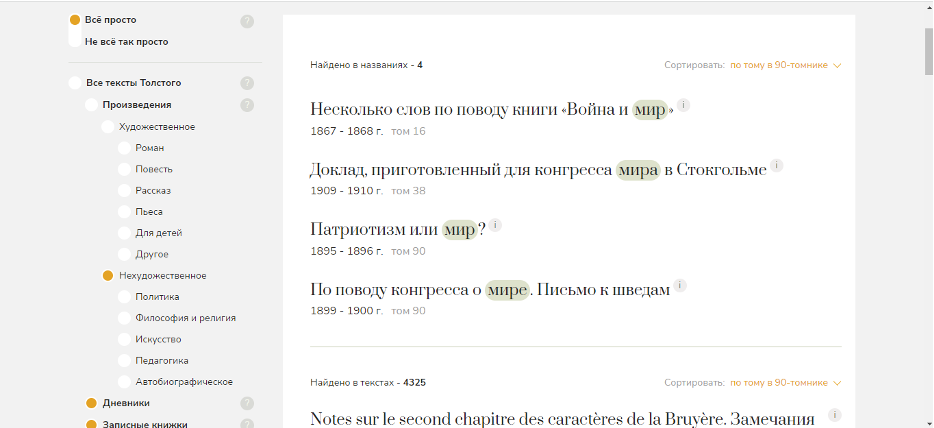Open Несколько слов по поводу книги «Война и мир»
Screen dimensions: 934x428
point(492,110)
